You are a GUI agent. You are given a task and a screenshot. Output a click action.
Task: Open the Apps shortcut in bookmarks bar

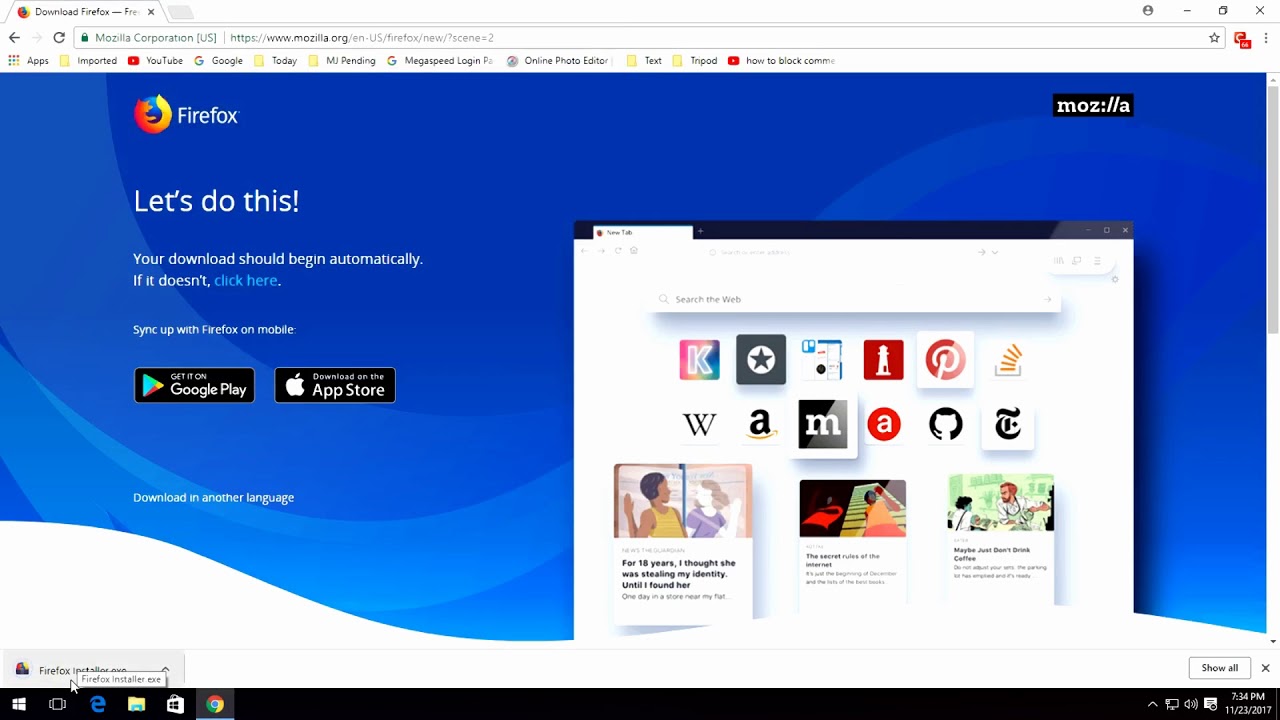[x=28, y=61]
